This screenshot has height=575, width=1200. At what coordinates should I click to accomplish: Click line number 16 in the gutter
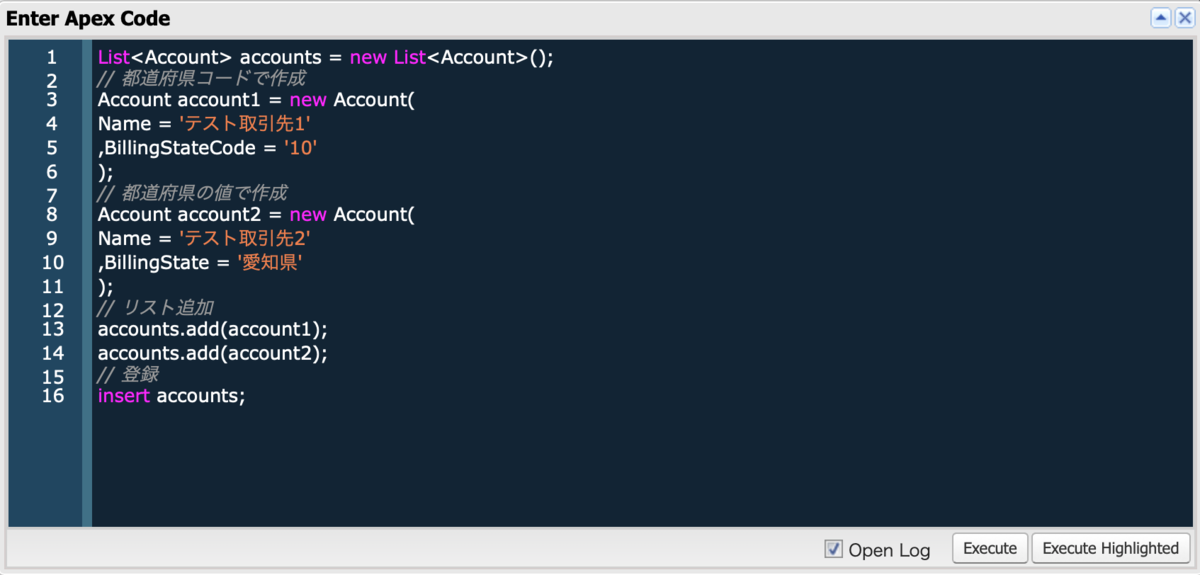(x=53, y=396)
